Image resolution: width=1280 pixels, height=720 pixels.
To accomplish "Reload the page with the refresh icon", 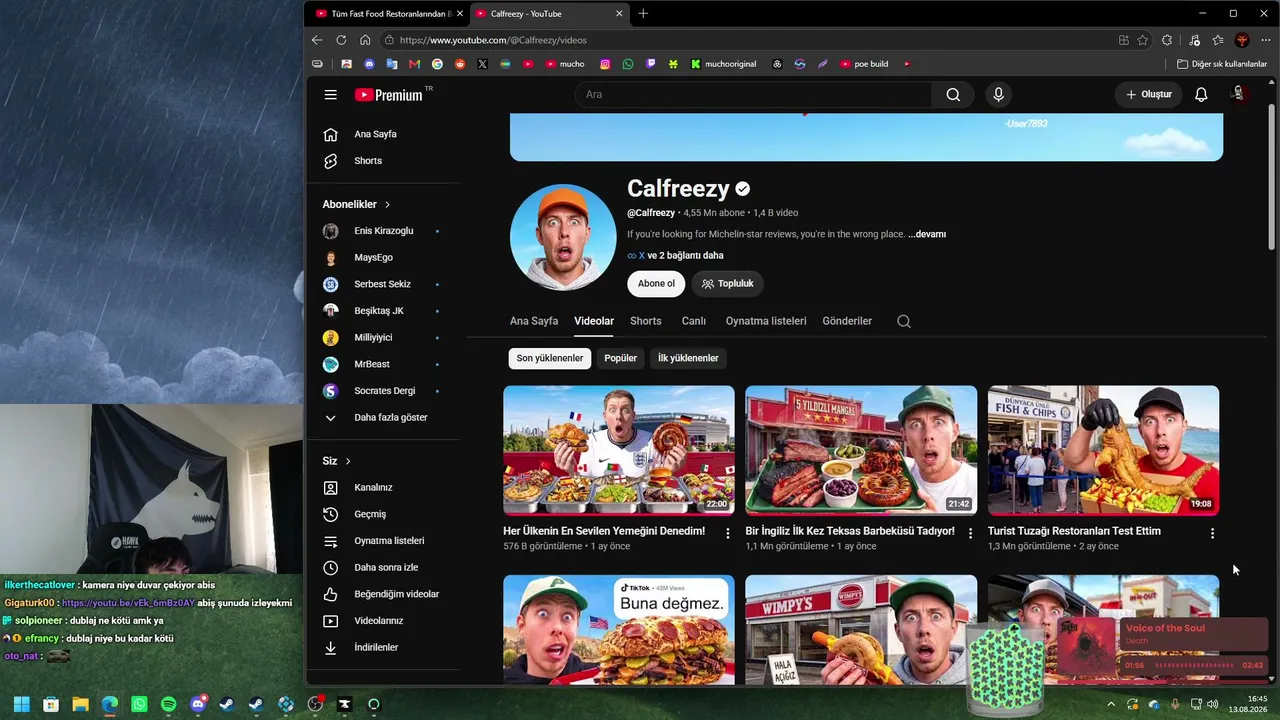I will point(341,40).
